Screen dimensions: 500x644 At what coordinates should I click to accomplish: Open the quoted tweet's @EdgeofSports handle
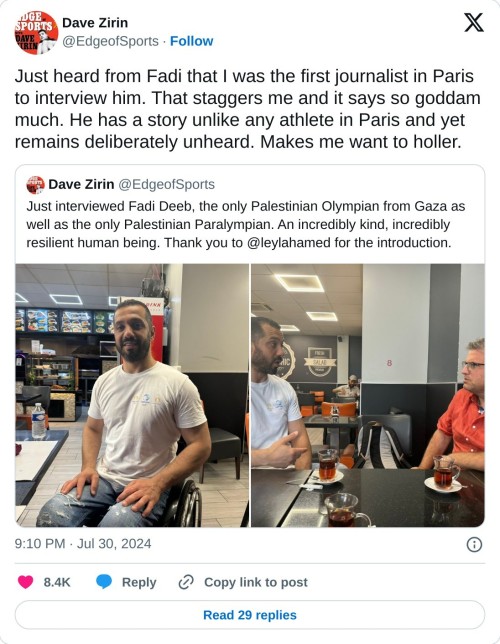click(x=166, y=184)
